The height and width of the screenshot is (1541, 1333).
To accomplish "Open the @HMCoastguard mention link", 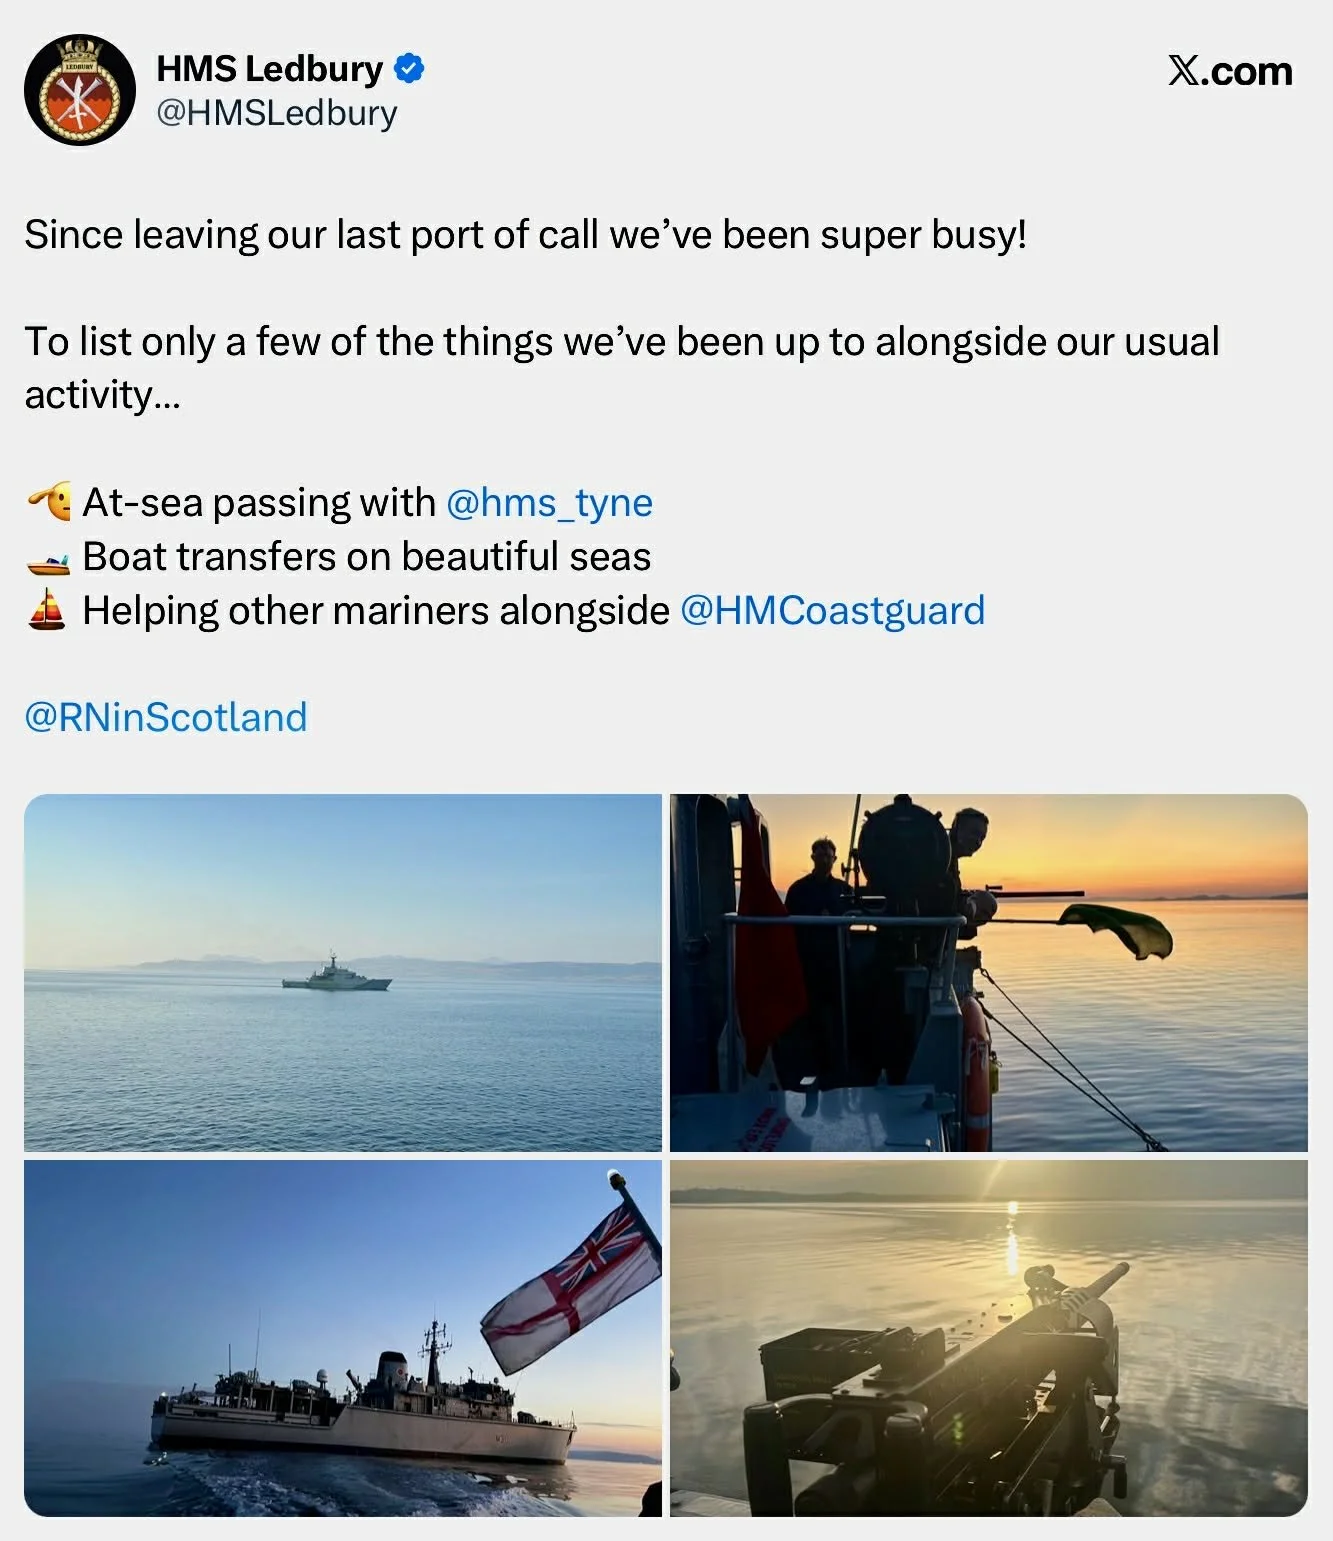I will coord(833,610).
